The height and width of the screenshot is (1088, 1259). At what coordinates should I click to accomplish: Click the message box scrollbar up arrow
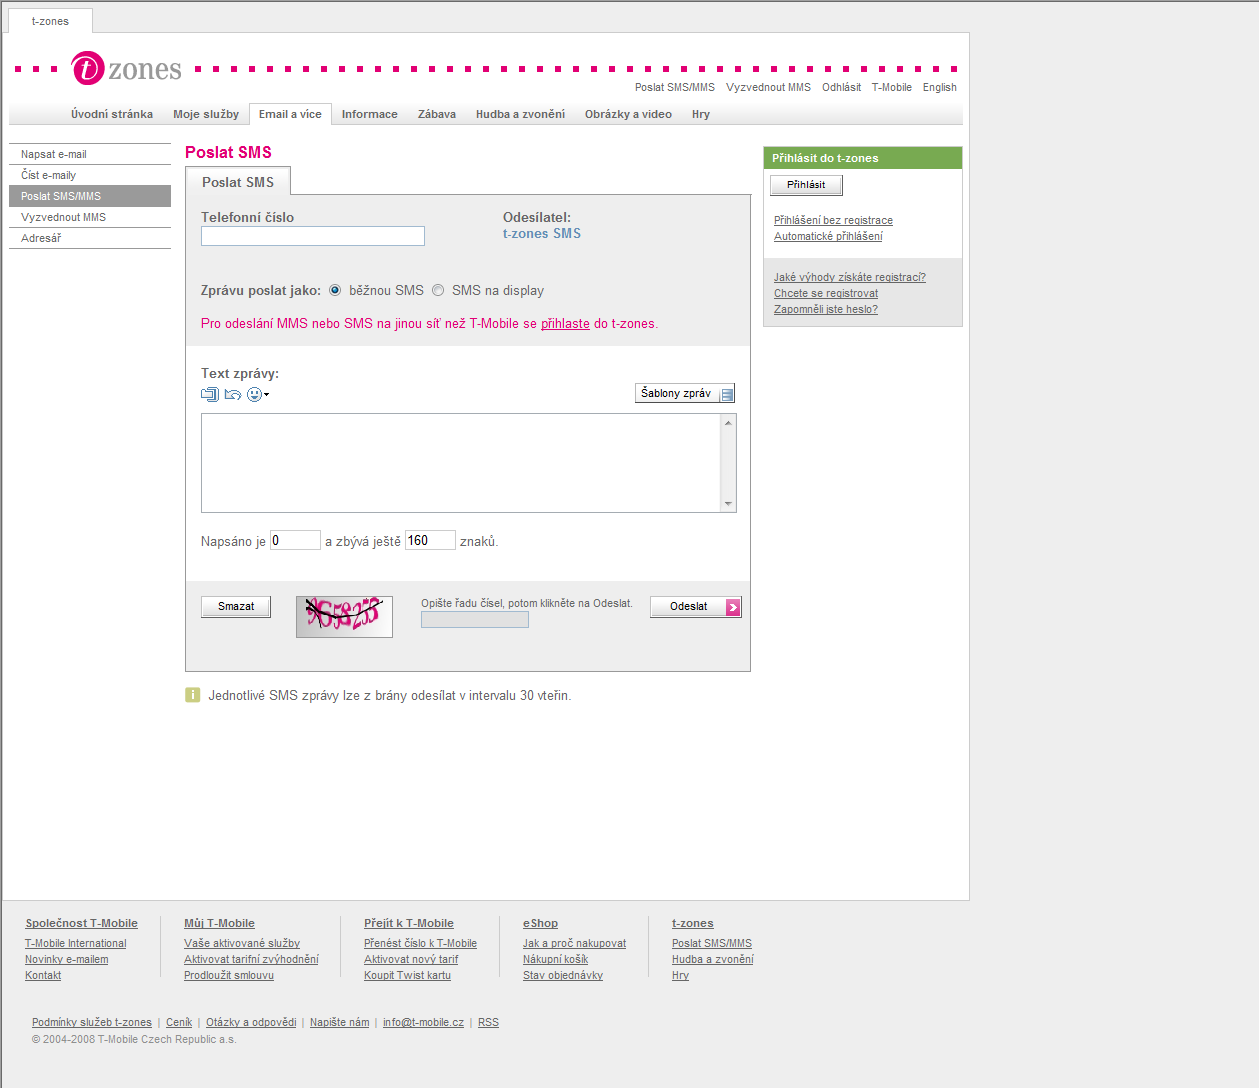tap(728, 423)
